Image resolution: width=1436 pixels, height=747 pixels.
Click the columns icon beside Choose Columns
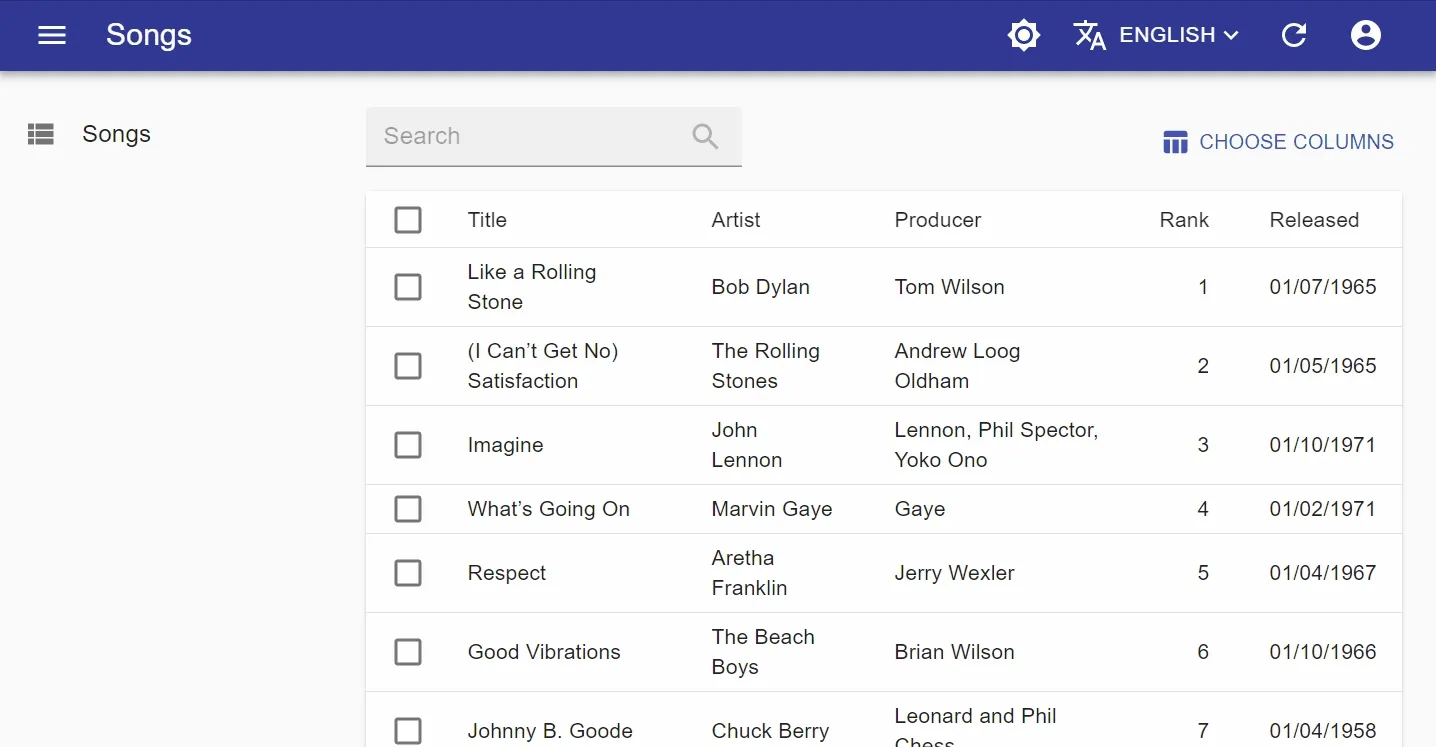(x=1175, y=142)
